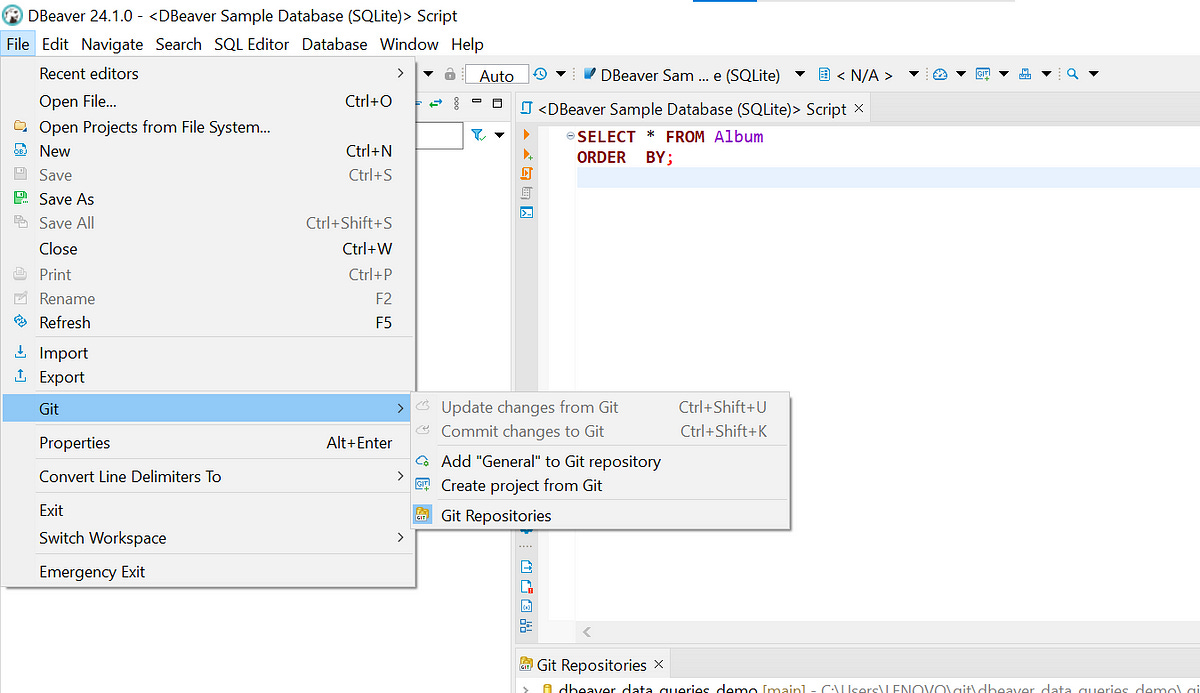Viewport: 1200px width, 693px height.
Task: Choose New in File menu
Action: click(208, 151)
